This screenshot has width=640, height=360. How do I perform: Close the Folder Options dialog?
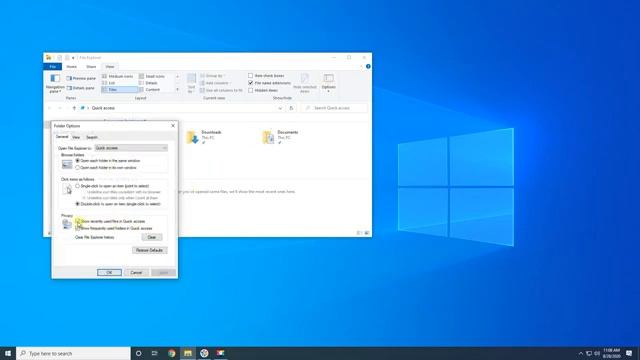(173, 126)
